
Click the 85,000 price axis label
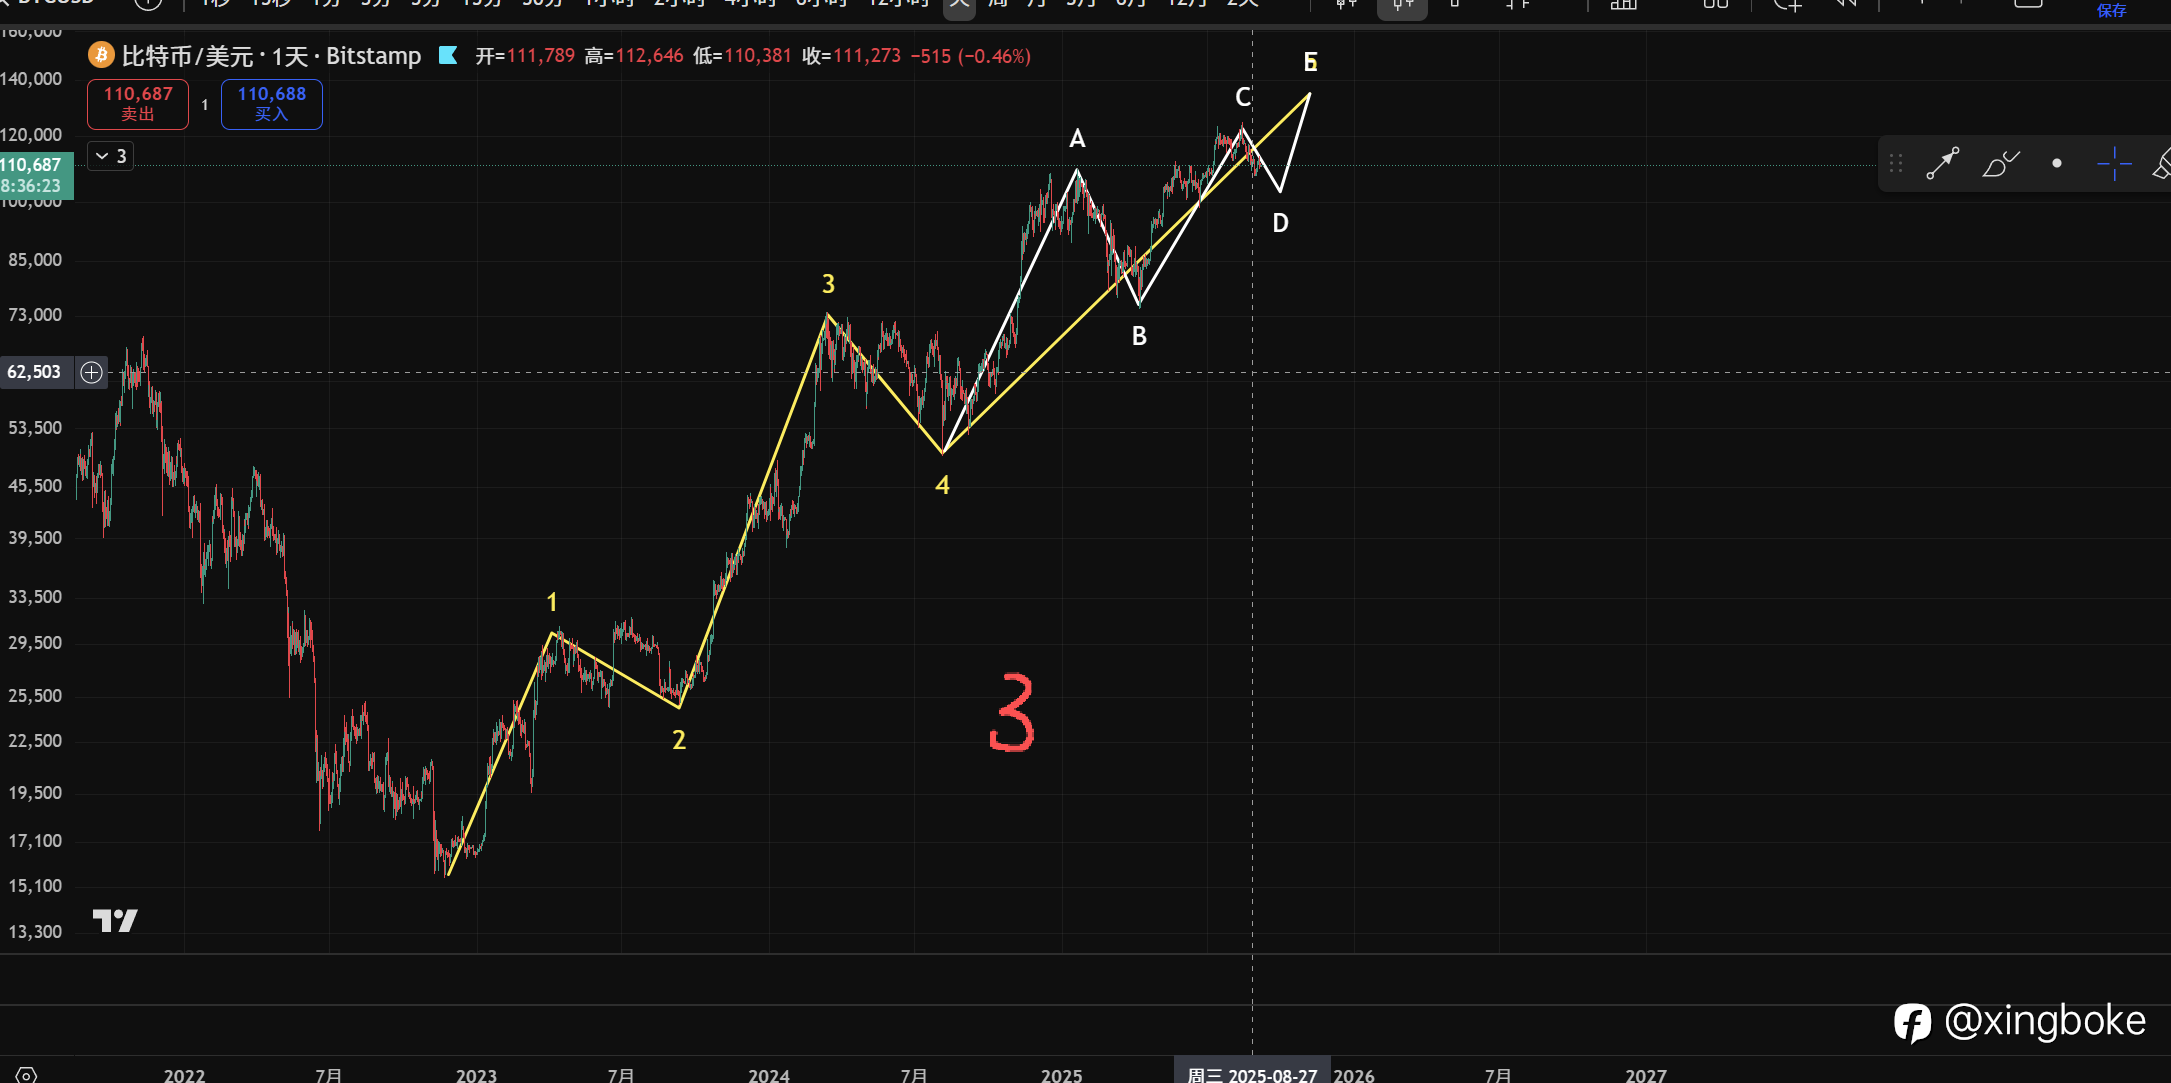35,260
